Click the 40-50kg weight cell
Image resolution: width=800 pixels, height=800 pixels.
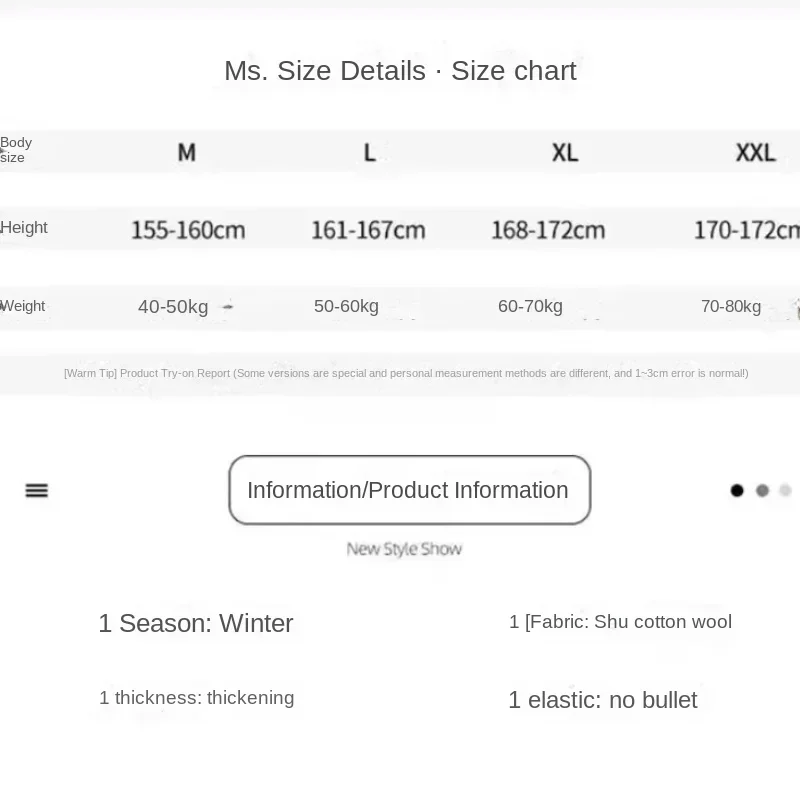pyautogui.click(x=173, y=307)
